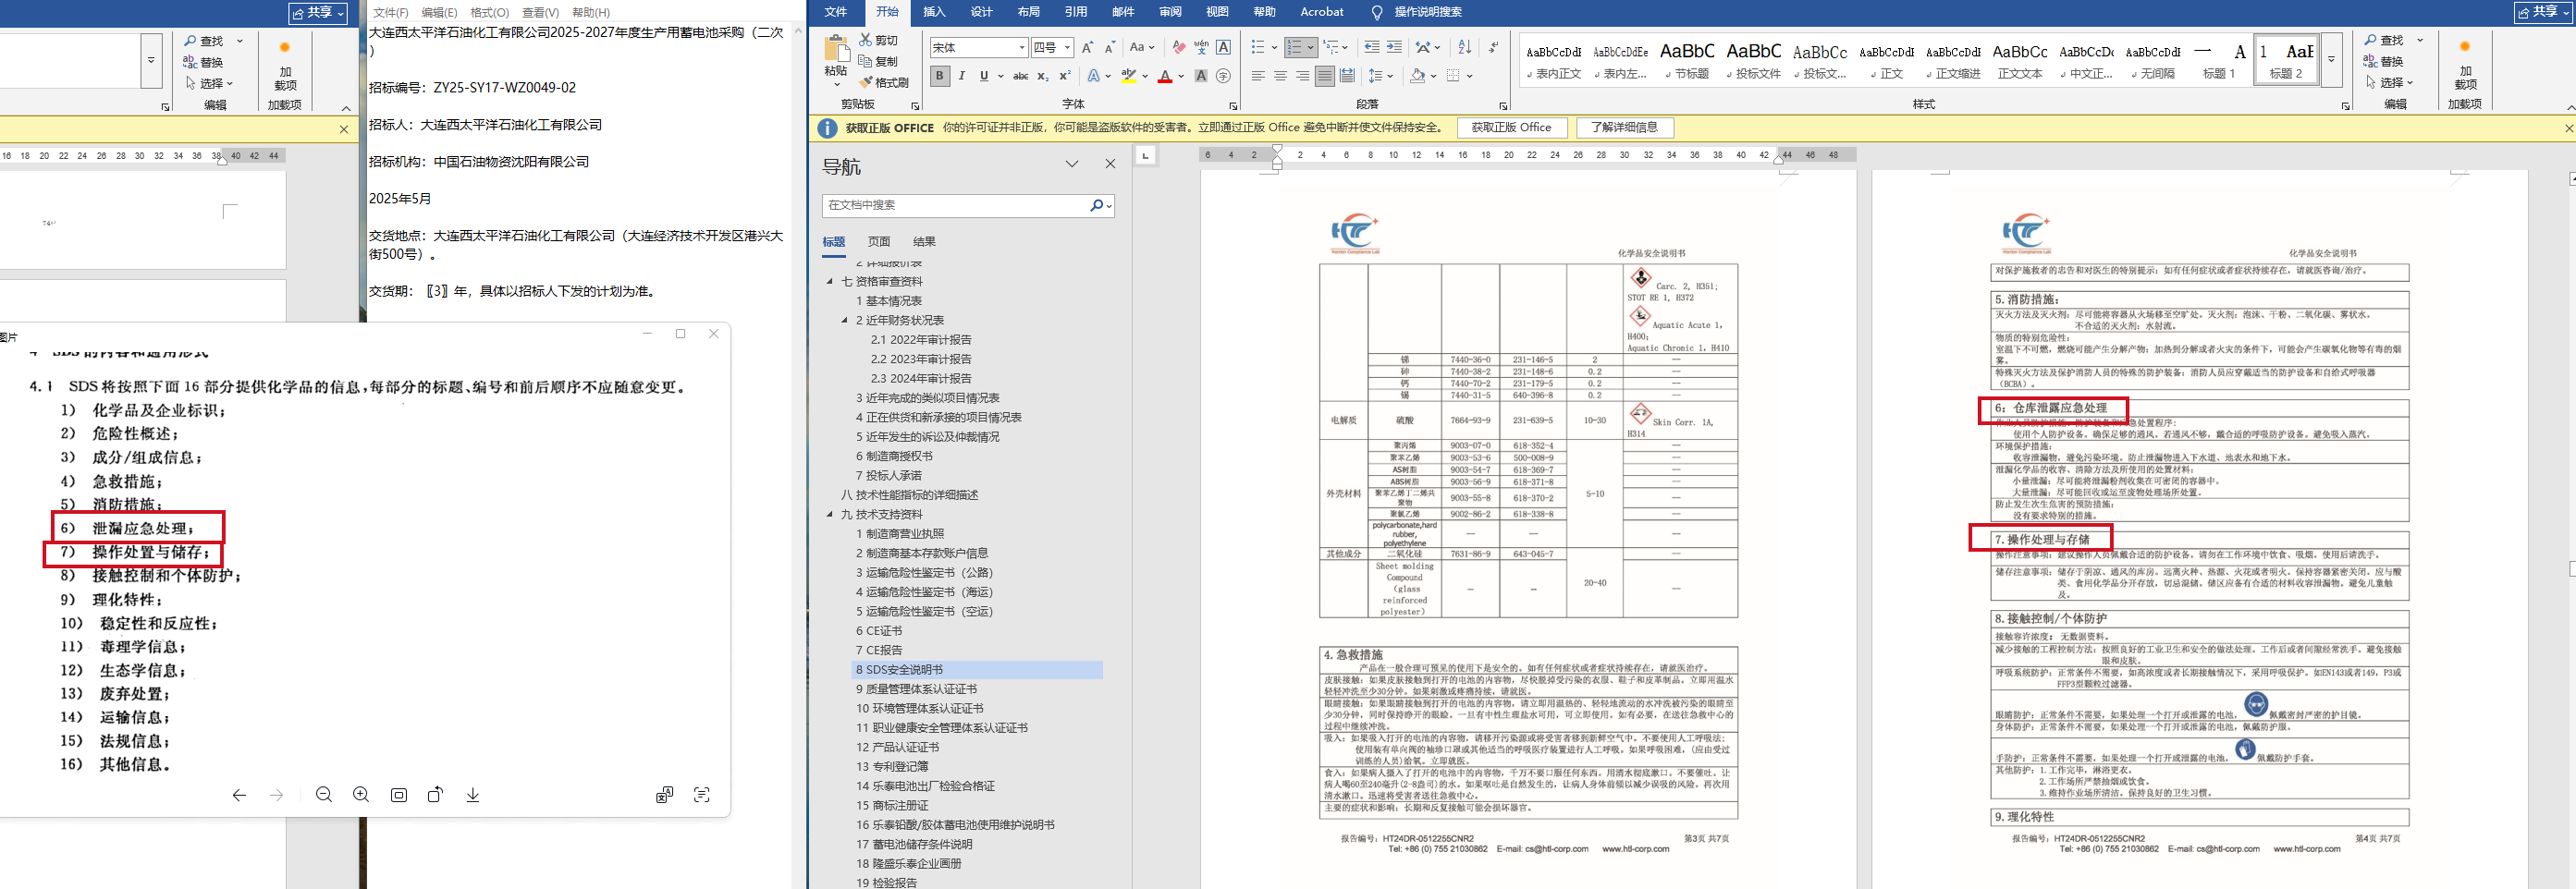Apply the yellow text highlight color
Screen dimensions: 2576x889
click(1128, 76)
